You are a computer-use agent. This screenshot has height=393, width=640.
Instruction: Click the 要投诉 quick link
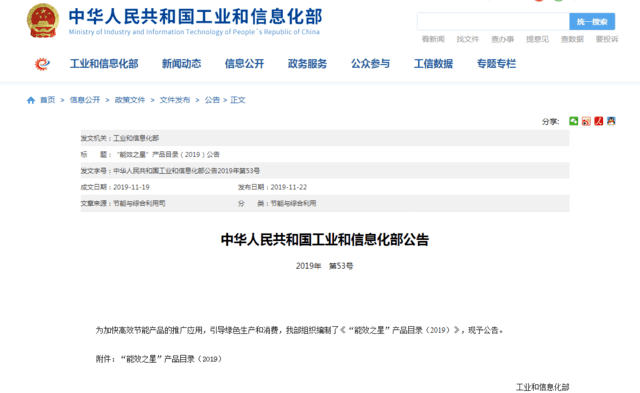[607, 39]
